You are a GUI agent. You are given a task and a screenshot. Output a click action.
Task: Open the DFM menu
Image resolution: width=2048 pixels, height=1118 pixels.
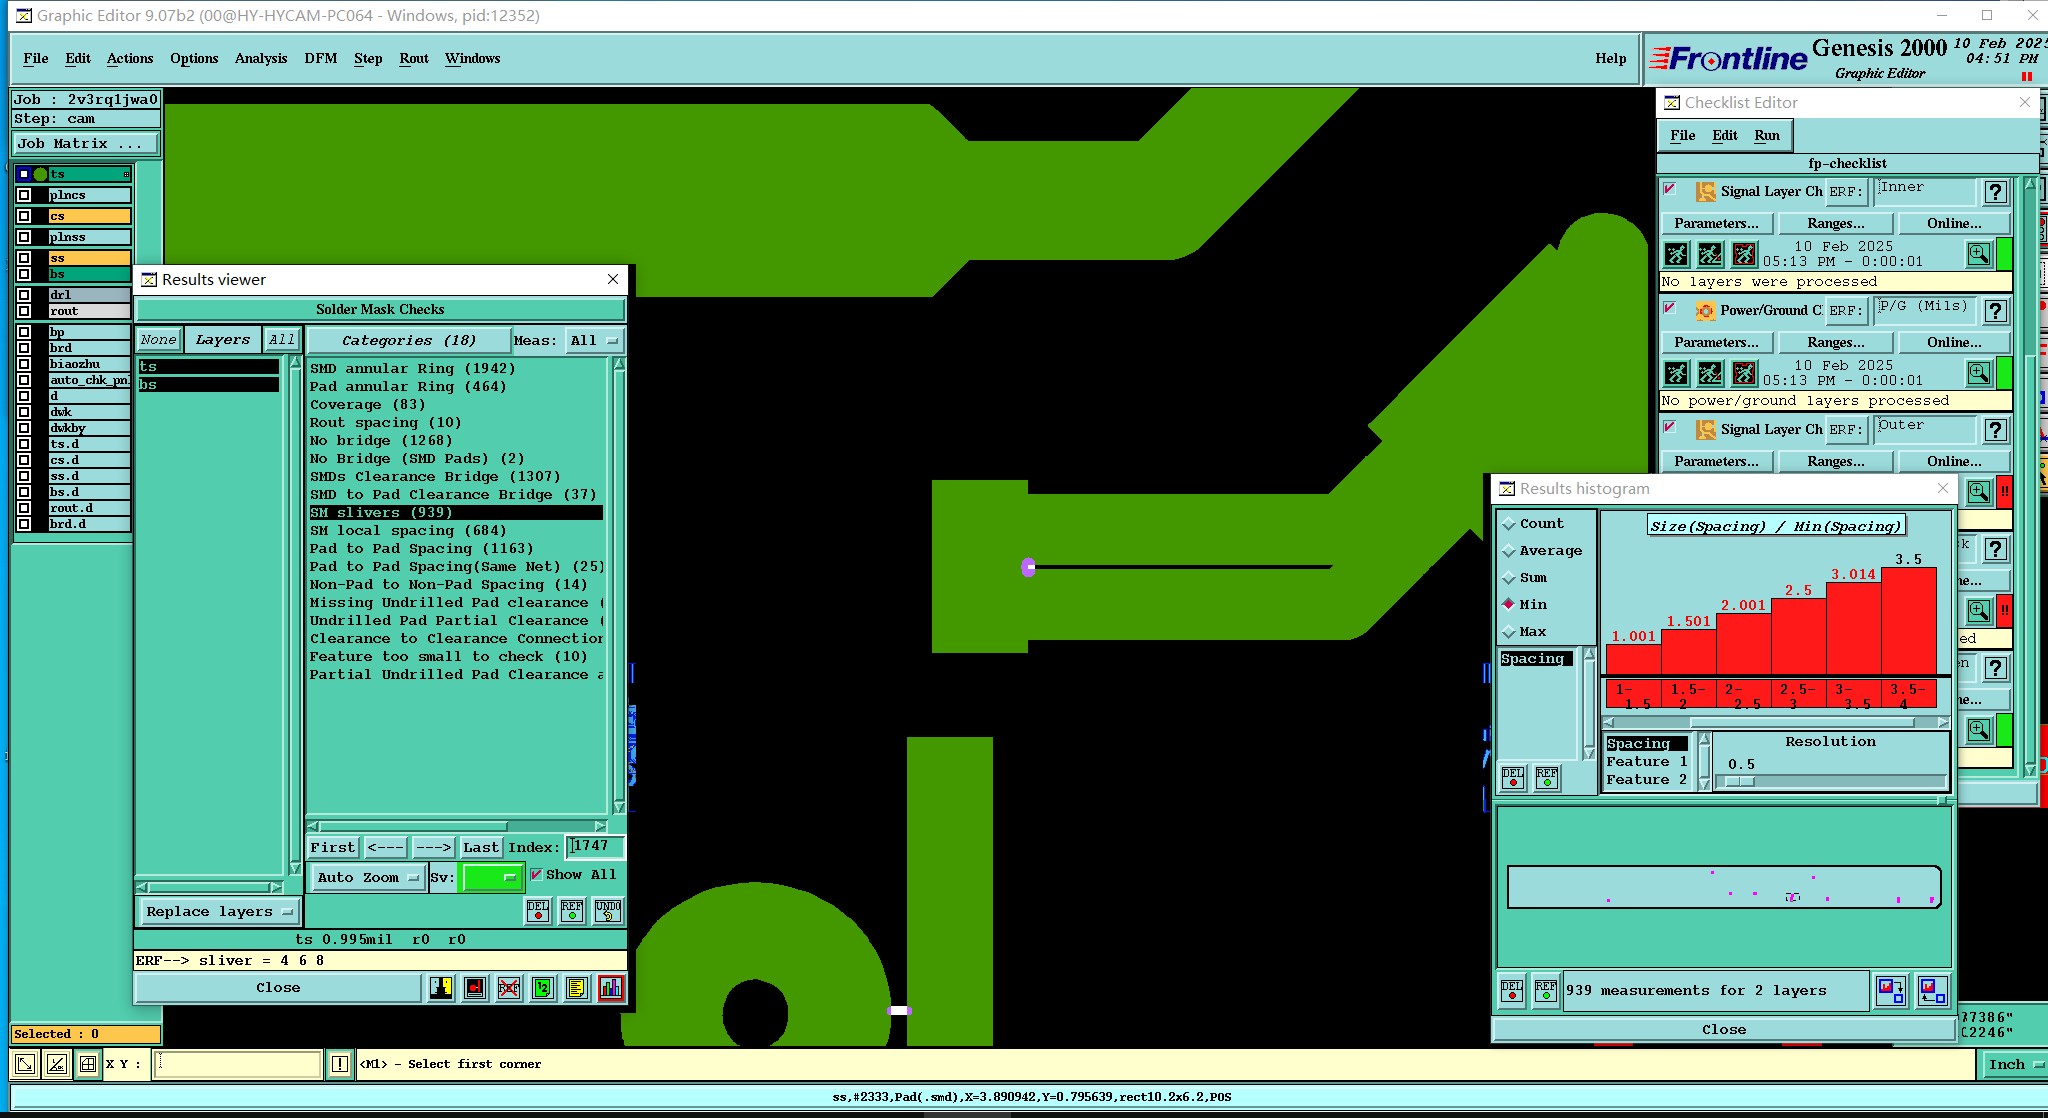point(321,58)
